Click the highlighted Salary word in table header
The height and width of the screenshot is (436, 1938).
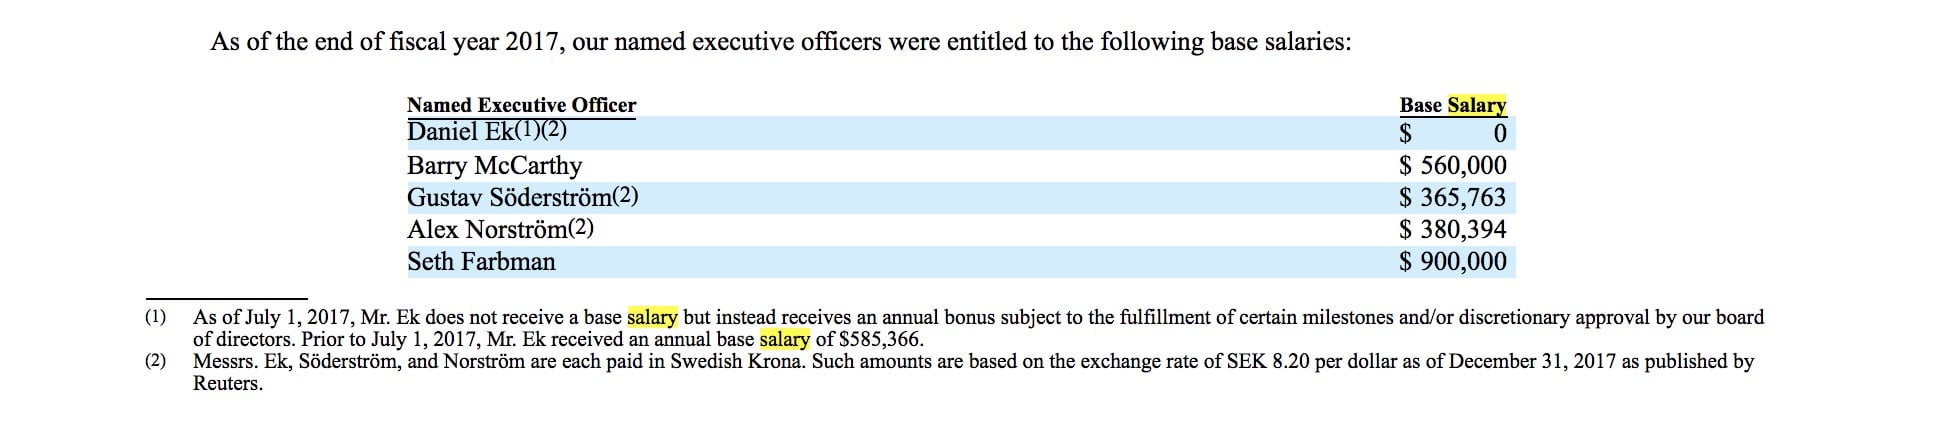point(1476,105)
